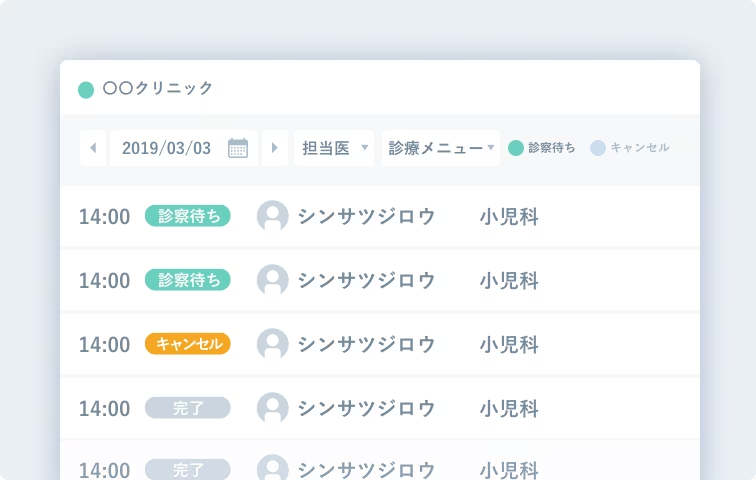Click 小児科 in the fourth row
This screenshot has height=480, width=756.
coord(509,409)
